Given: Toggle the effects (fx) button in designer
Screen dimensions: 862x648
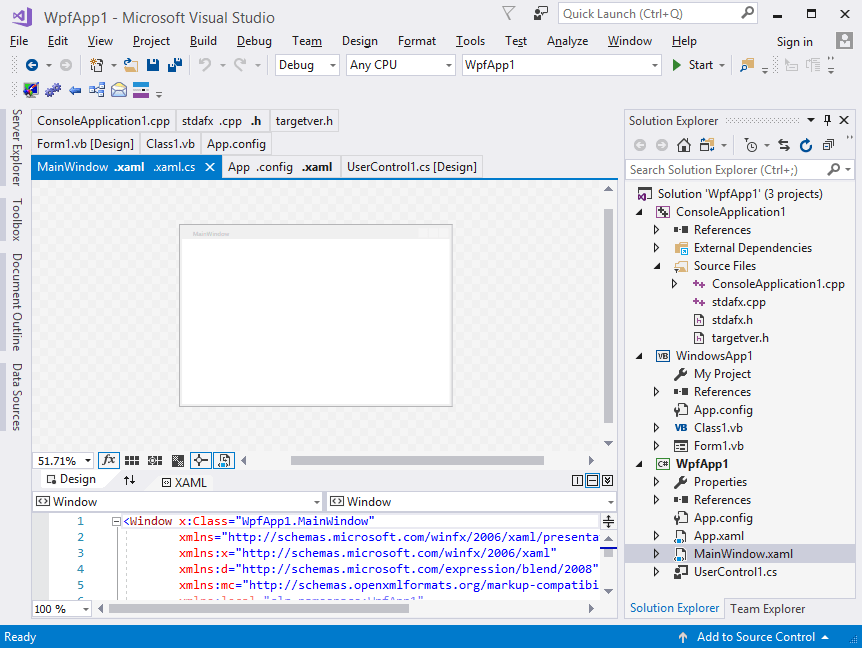Looking at the screenshot, I should [x=108, y=461].
